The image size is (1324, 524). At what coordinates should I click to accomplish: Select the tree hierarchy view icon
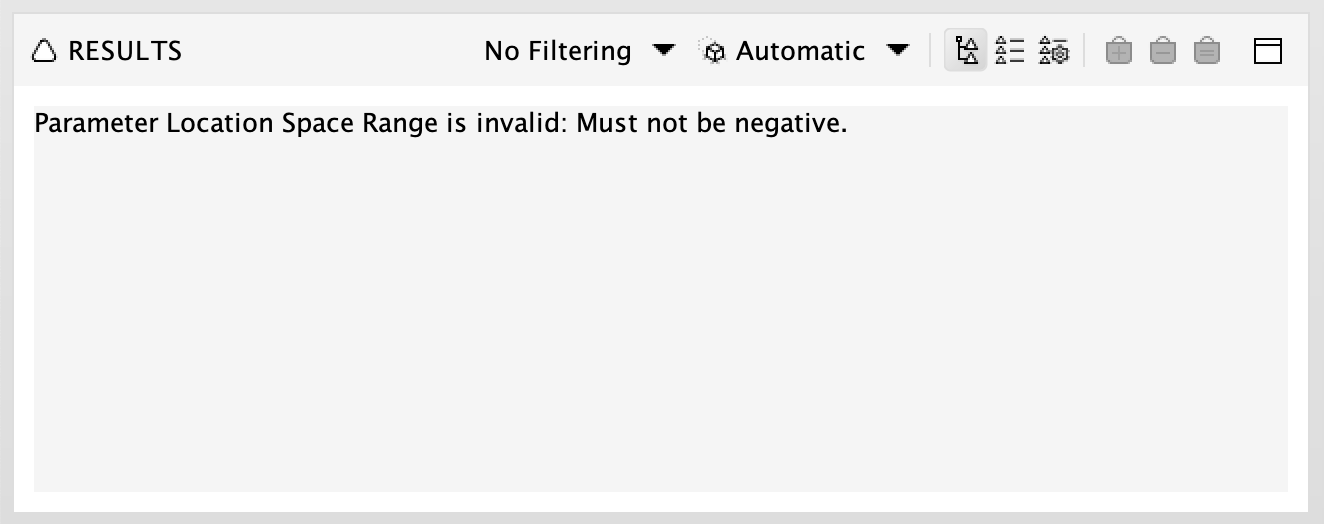[x=967, y=50]
